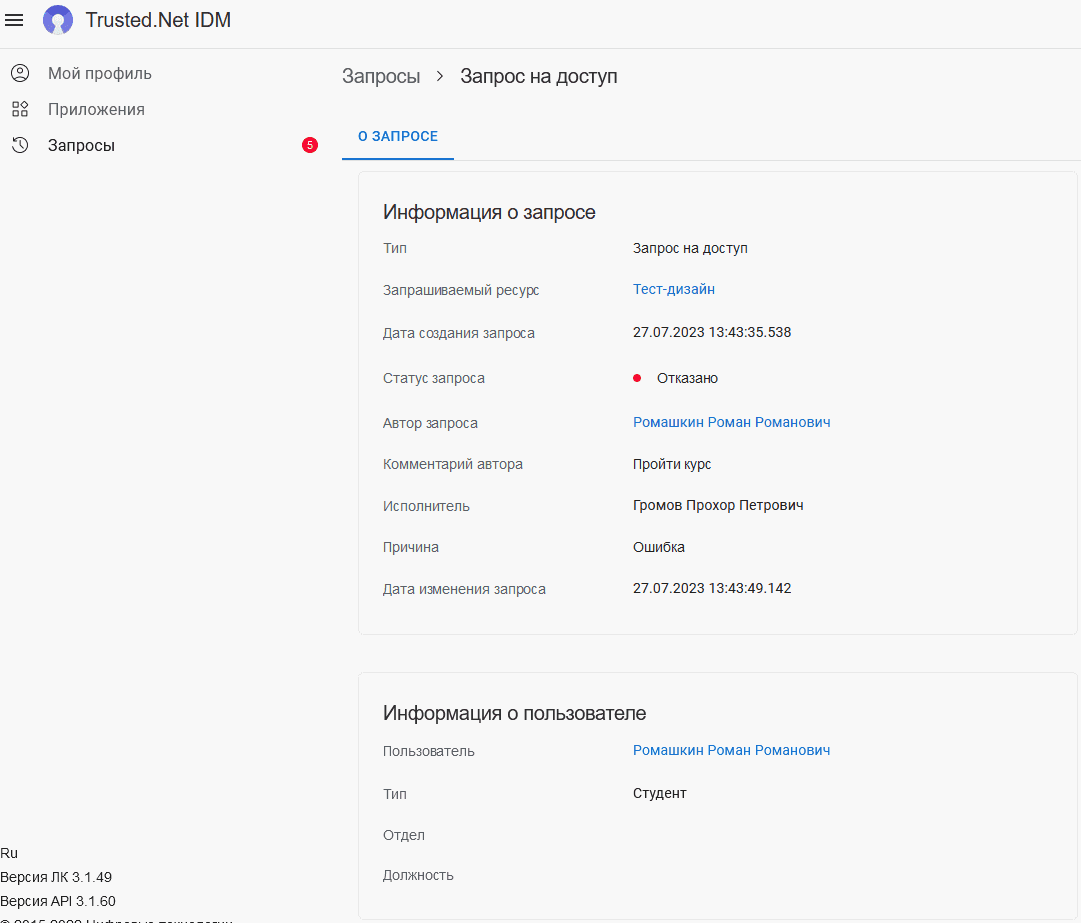Click the label Дата изменения запроса

464,589
